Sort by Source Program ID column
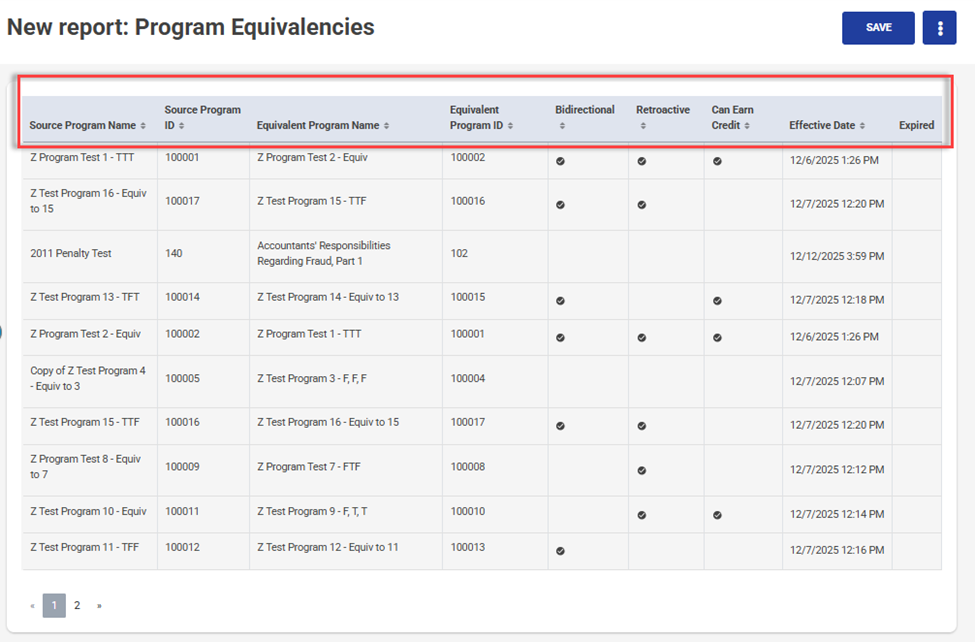This screenshot has height=642, width=975. (x=202, y=118)
